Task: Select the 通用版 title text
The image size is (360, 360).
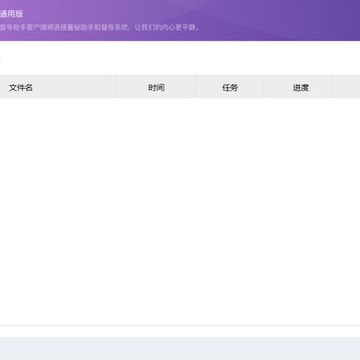Action: coord(11,14)
